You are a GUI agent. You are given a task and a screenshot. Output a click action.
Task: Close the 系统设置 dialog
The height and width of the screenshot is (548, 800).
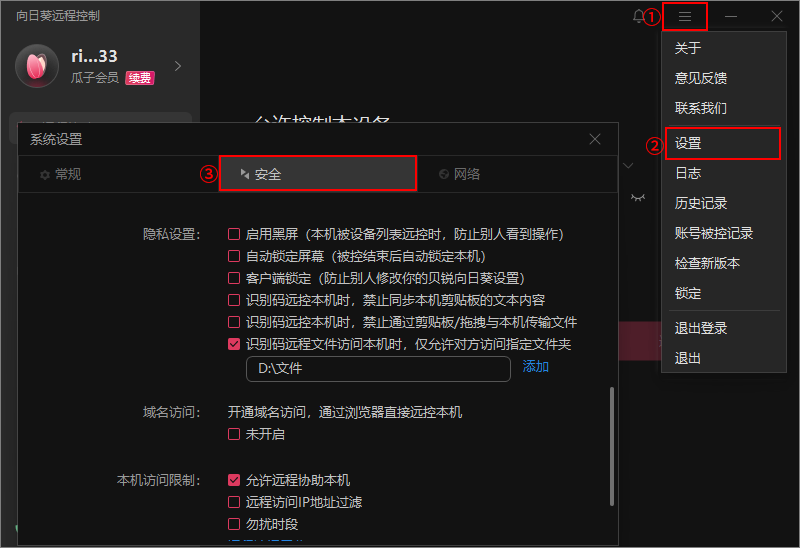click(595, 139)
